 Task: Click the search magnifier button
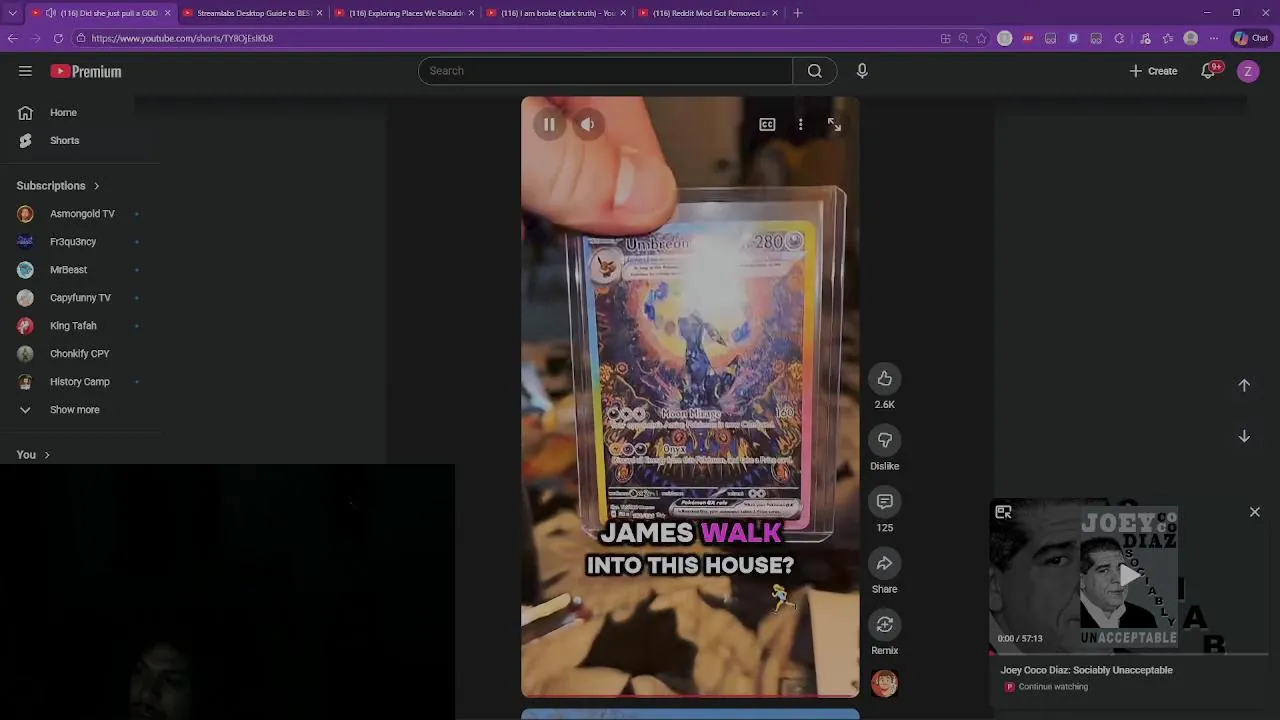coord(815,71)
